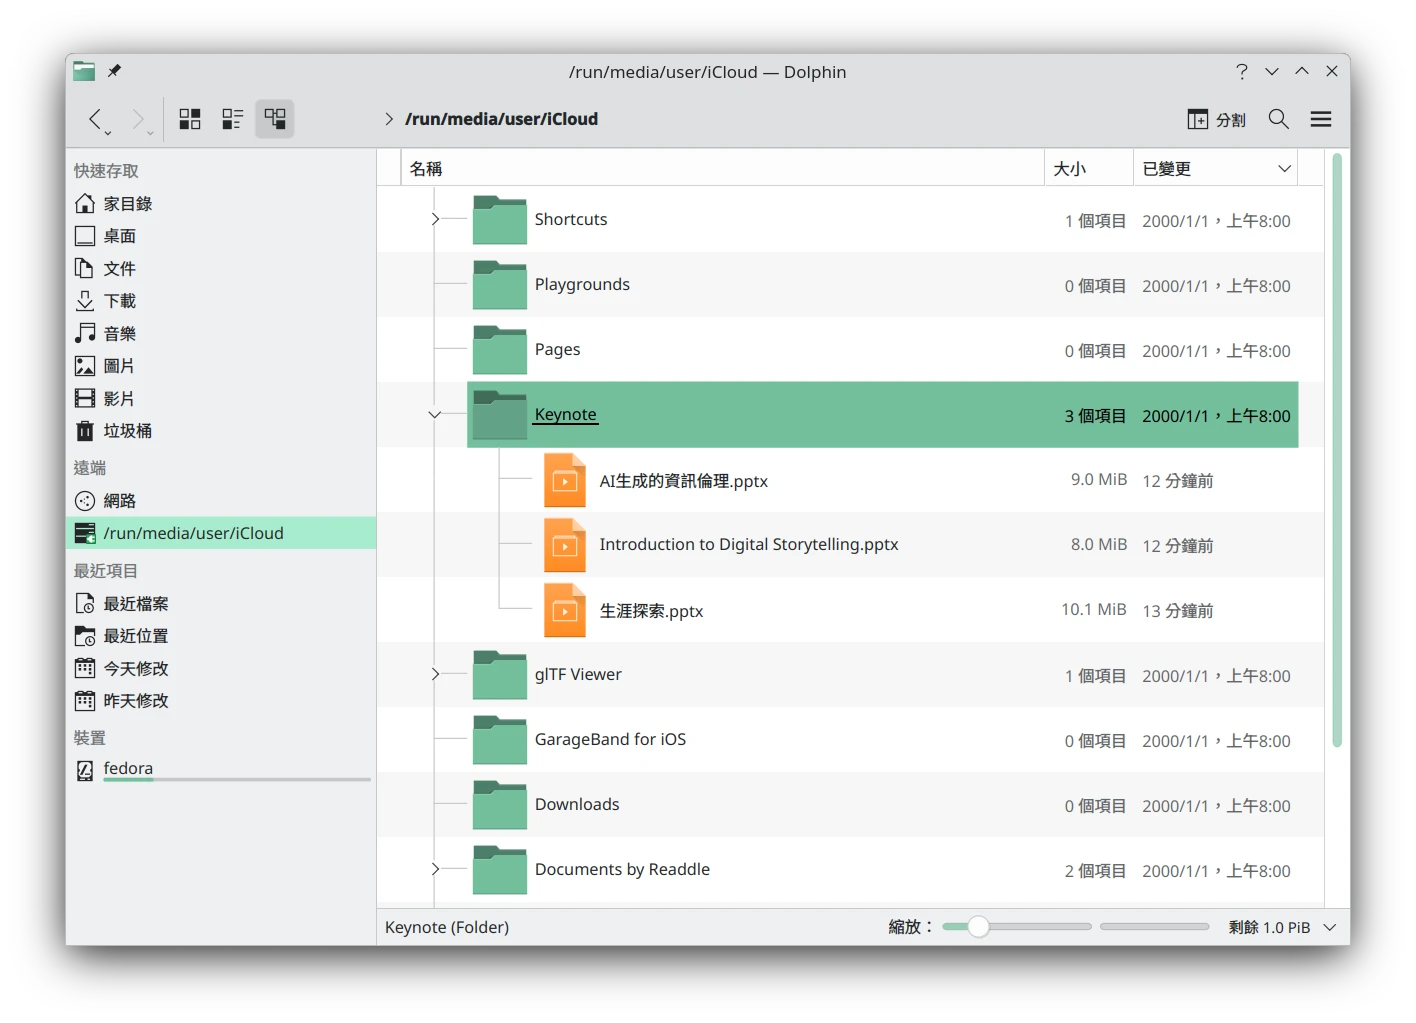The image size is (1416, 1023).
Task: Open 下載 in the places panel
Action: coord(119,301)
